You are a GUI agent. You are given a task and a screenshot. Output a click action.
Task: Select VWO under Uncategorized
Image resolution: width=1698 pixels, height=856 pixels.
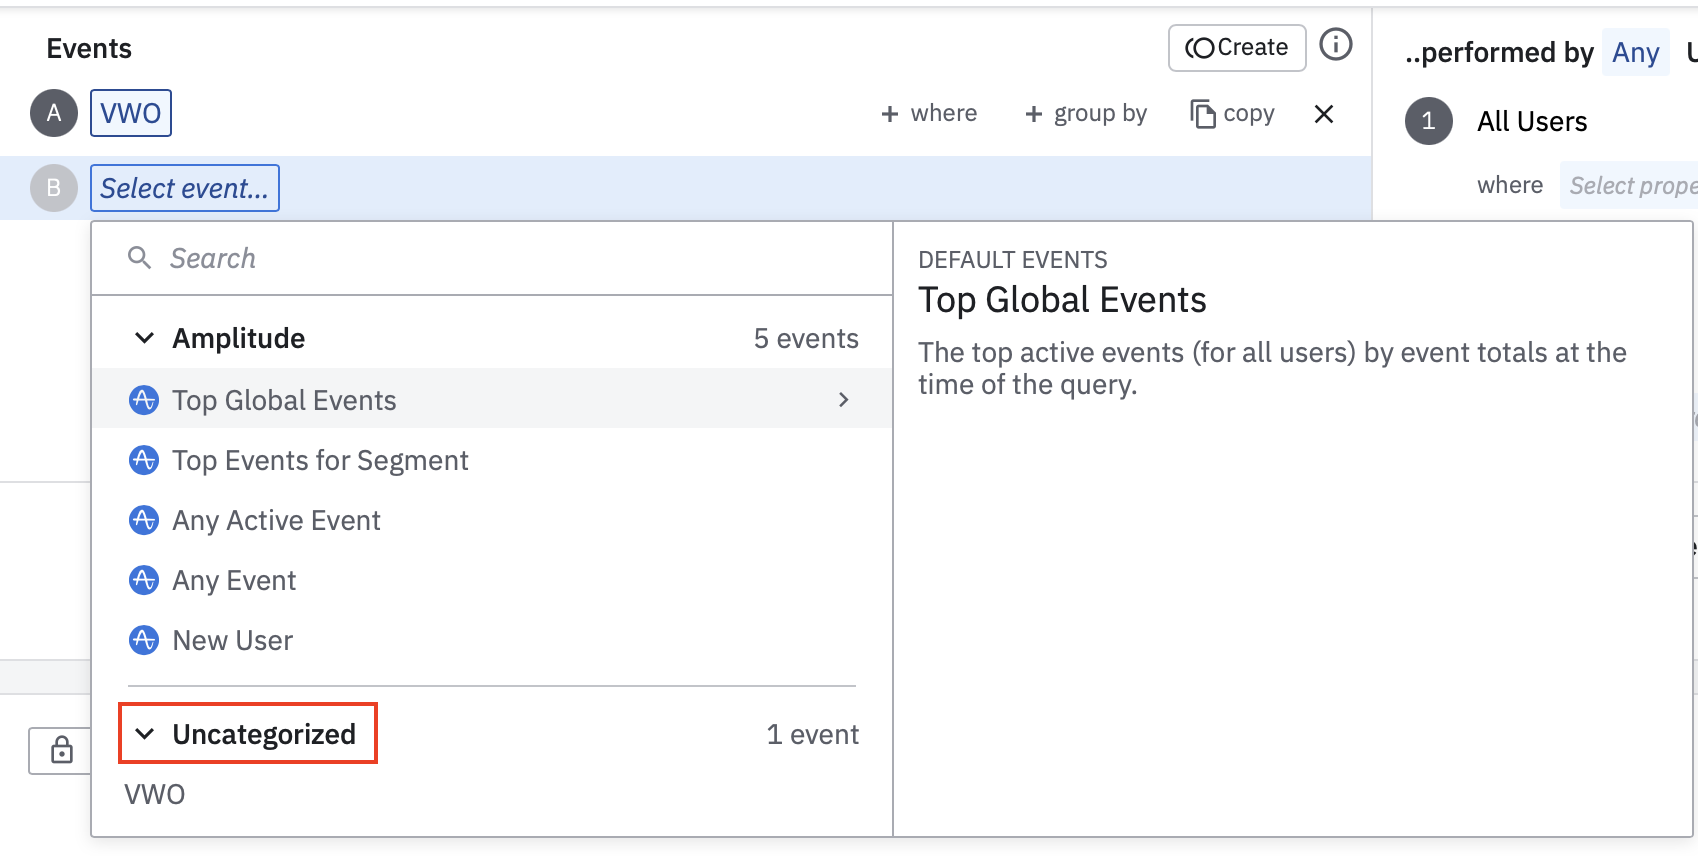pos(155,795)
